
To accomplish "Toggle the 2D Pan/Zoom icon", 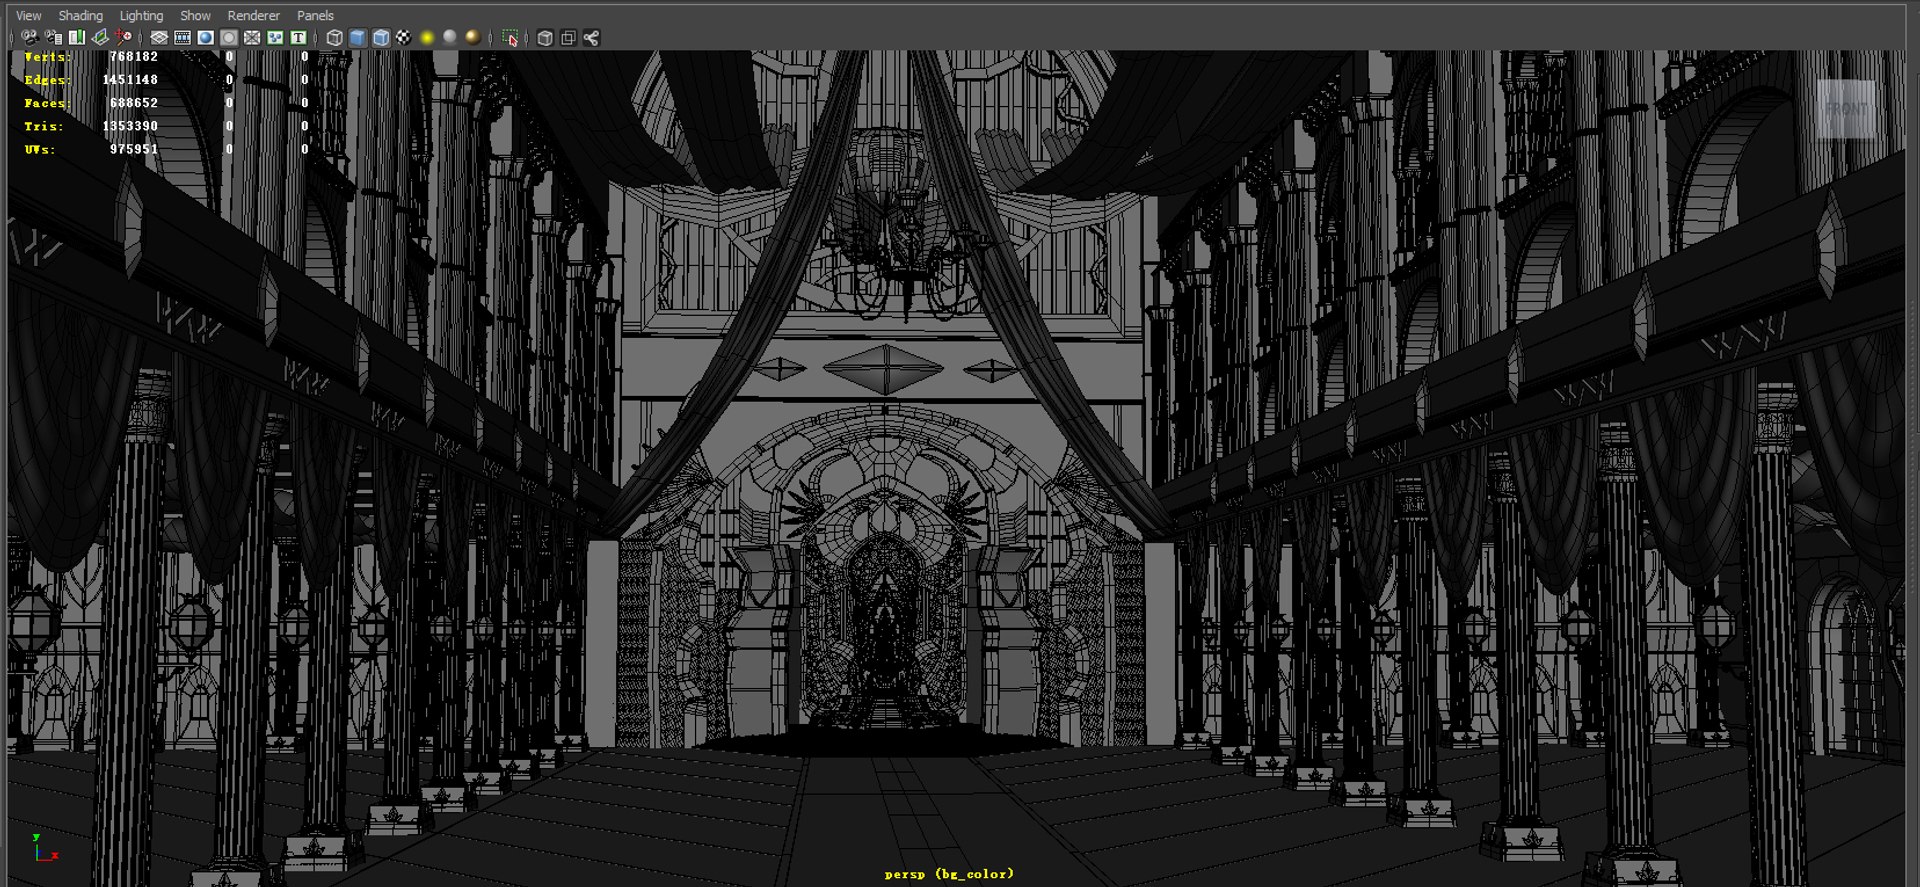I will pyautogui.click(x=123, y=38).
